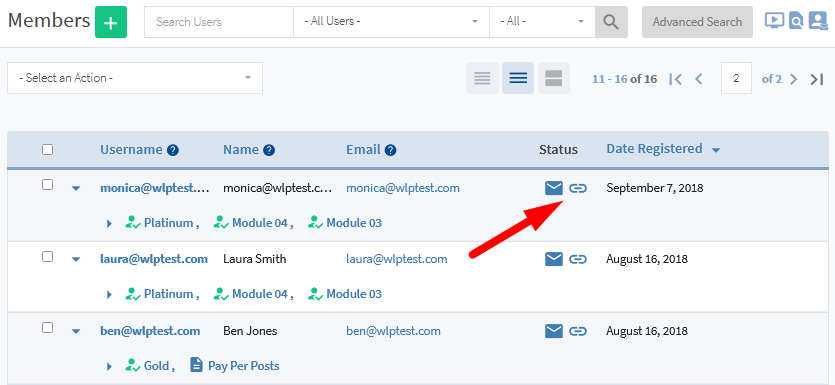Click envelope status icon for ben
Viewport: 835px width, 385px height.
(x=554, y=331)
